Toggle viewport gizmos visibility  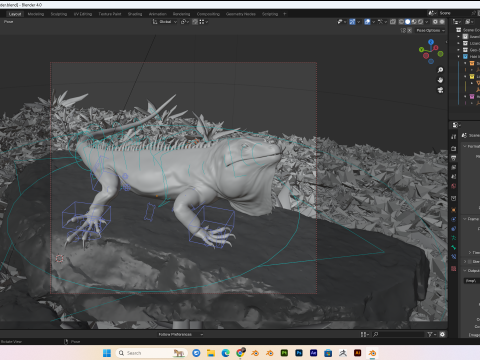(x=352, y=22)
